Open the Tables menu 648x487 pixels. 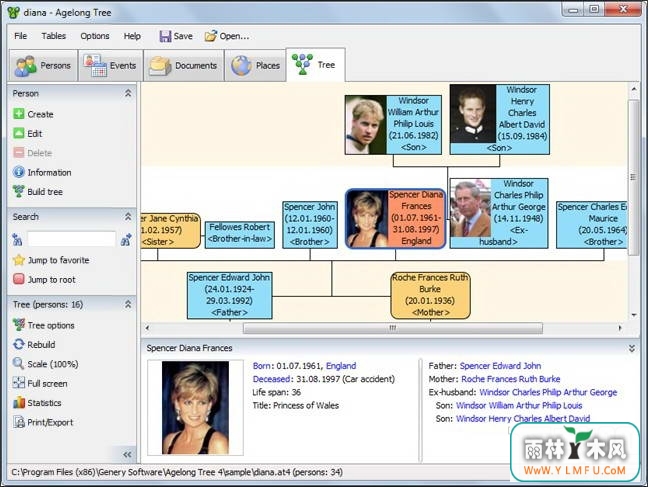[54, 36]
